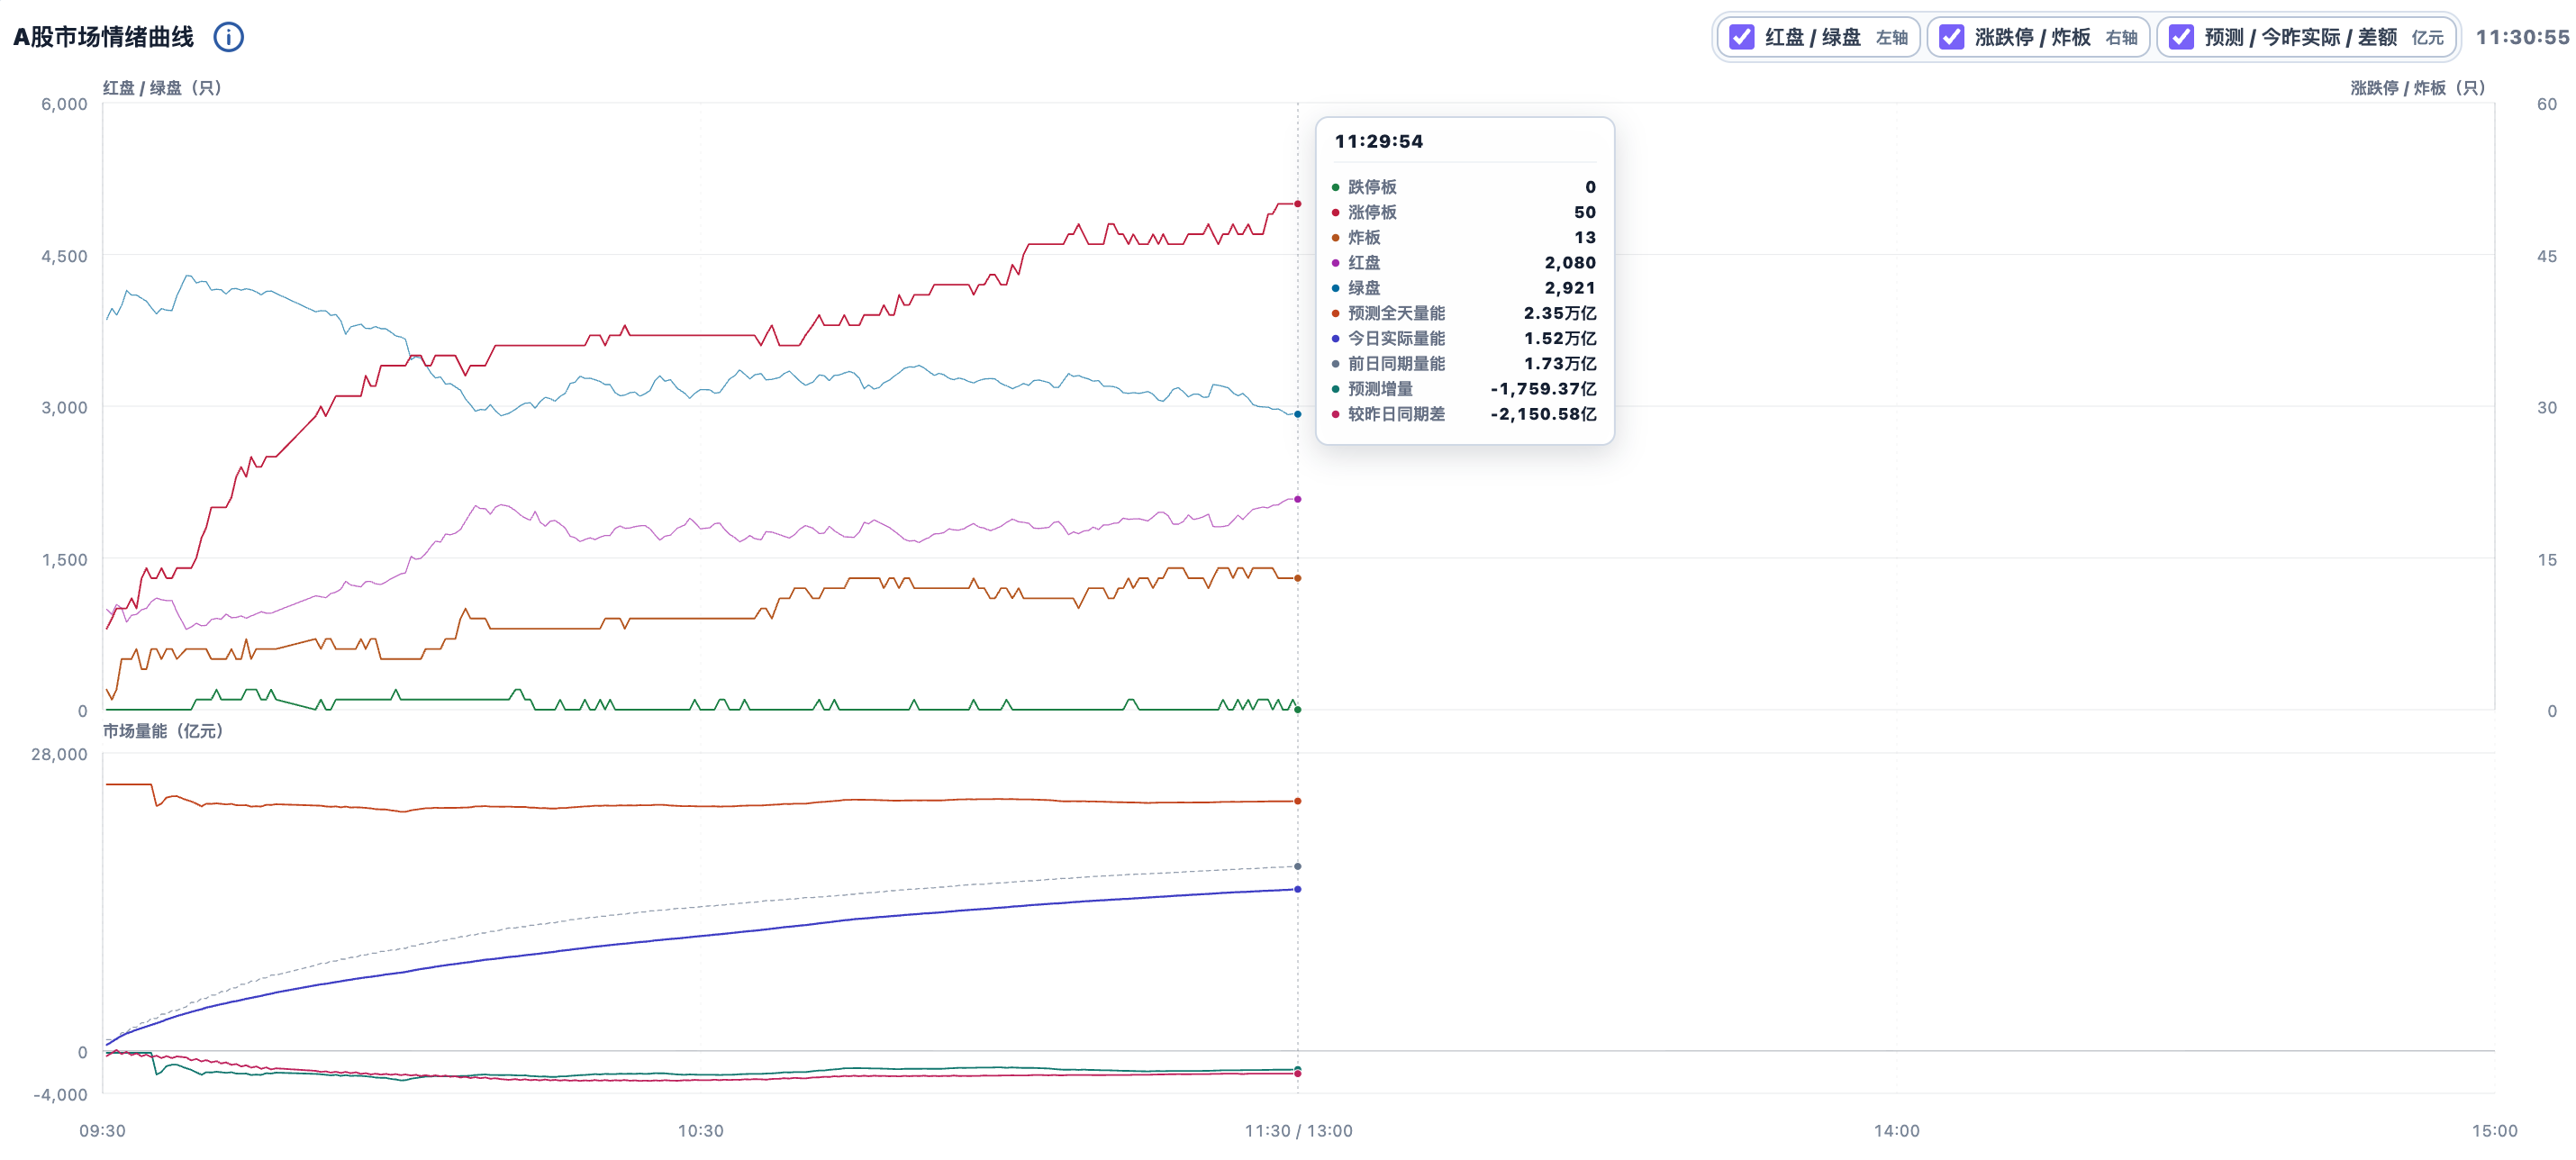
Task: Click the 11:29:54 tooltip timestamp
Action: (x=1379, y=141)
